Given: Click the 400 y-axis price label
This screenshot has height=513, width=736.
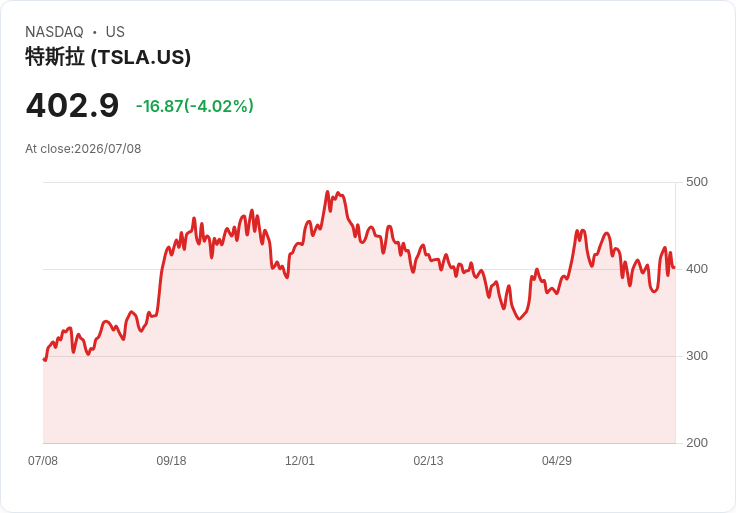Looking at the screenshot, I should tap(697, 269).
